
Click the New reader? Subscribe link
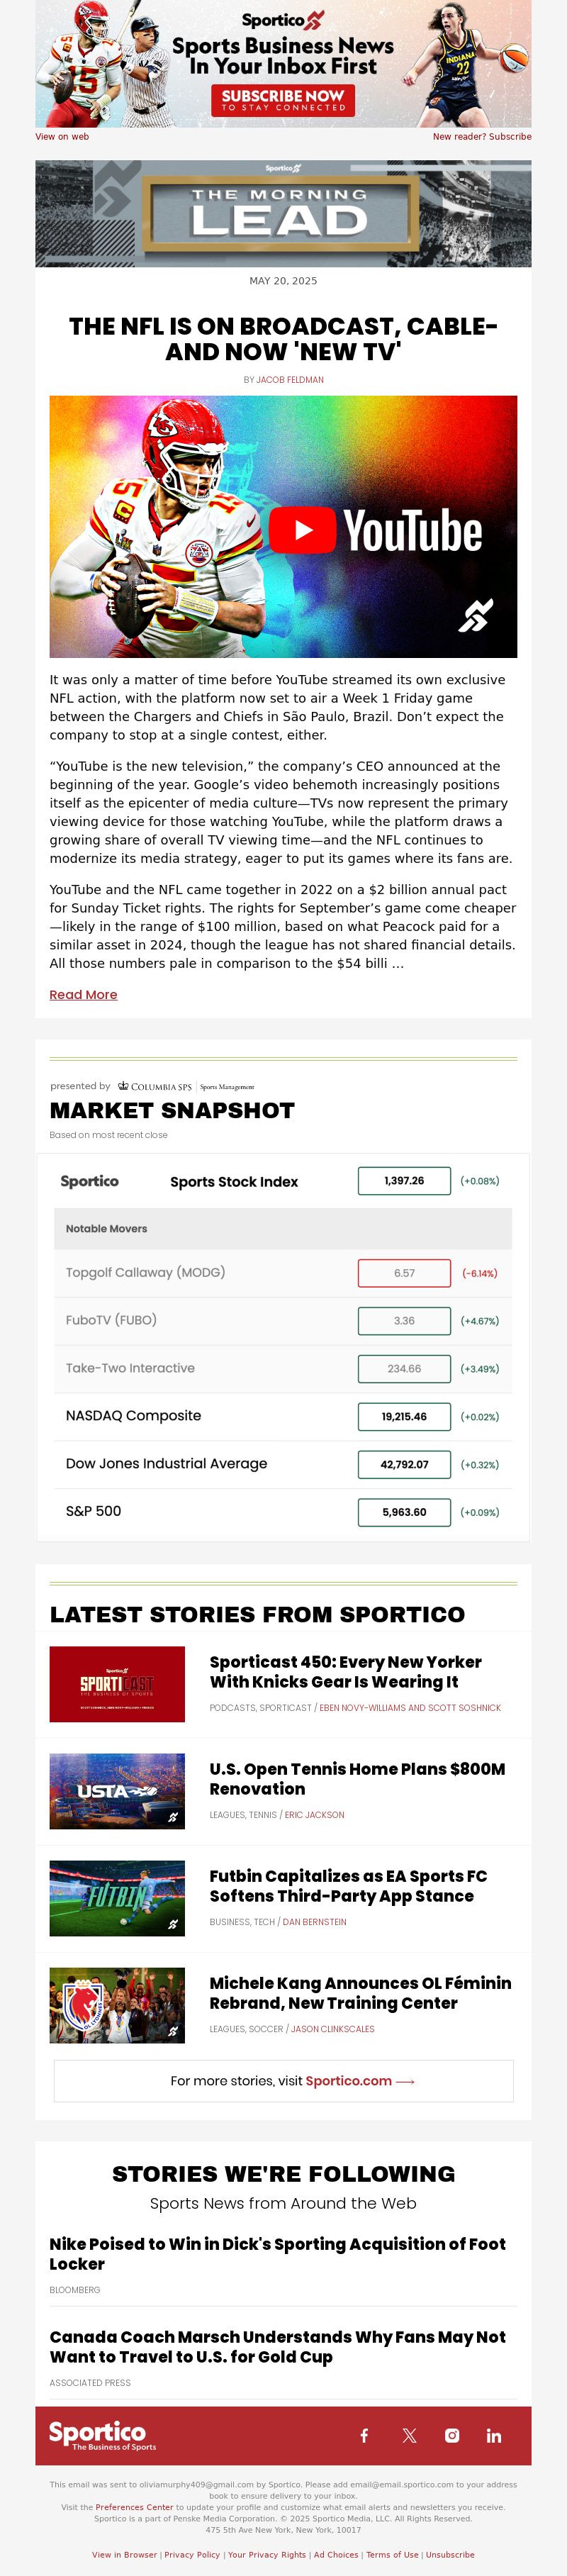point(482,137)
